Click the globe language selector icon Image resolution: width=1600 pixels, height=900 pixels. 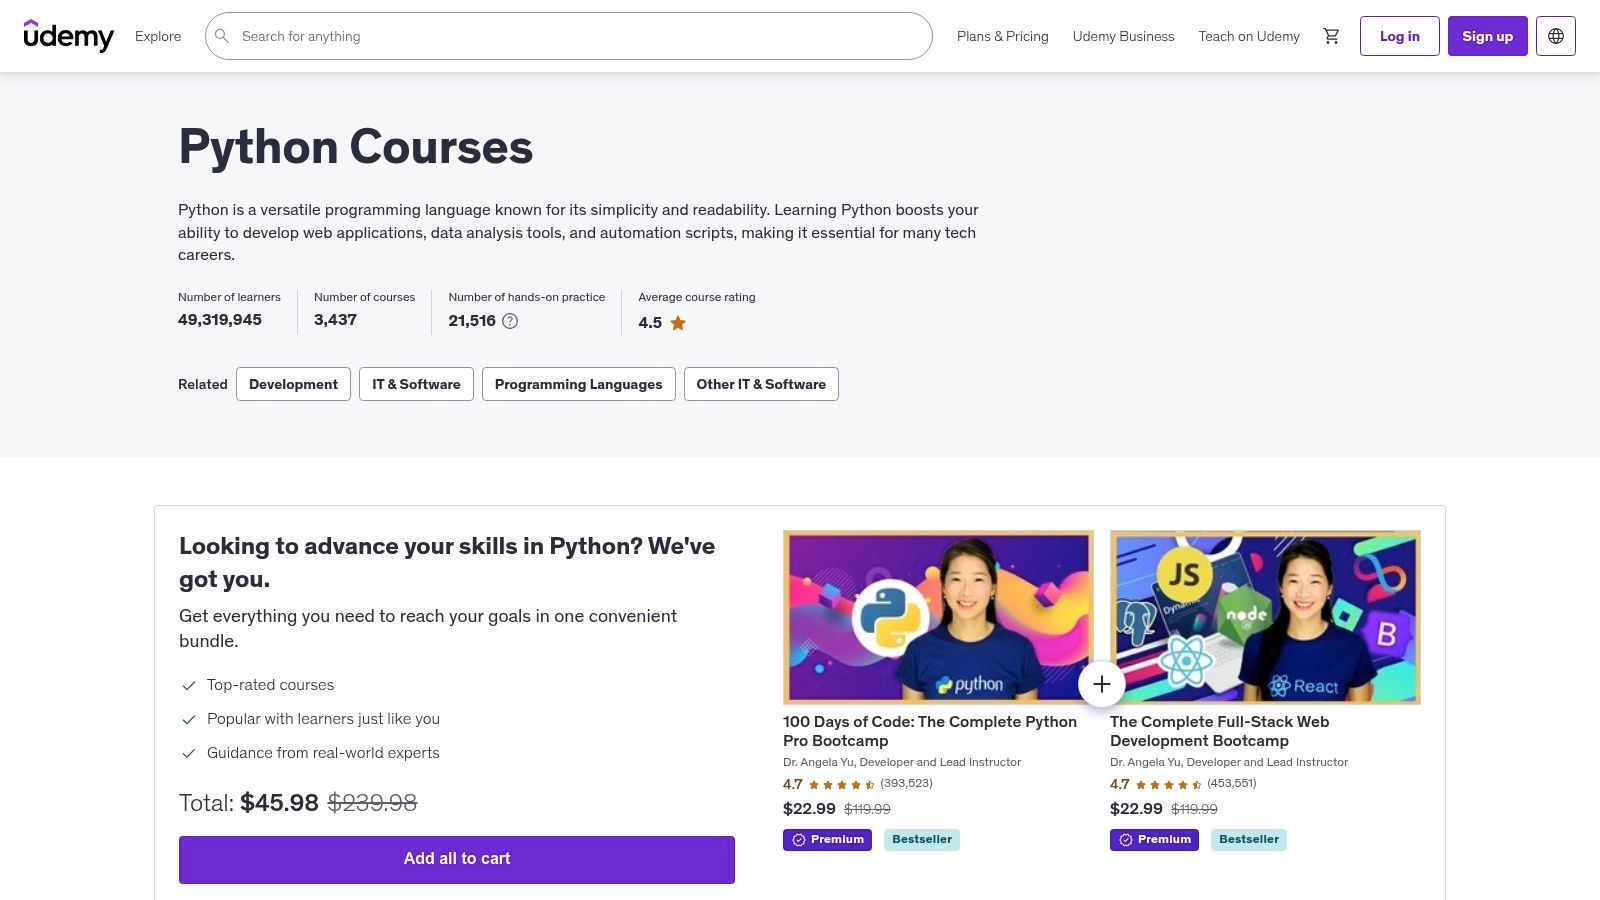tap(1555, 36)
